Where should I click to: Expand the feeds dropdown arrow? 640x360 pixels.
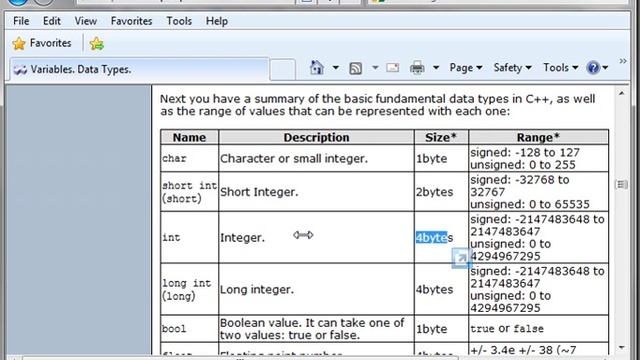375,67
